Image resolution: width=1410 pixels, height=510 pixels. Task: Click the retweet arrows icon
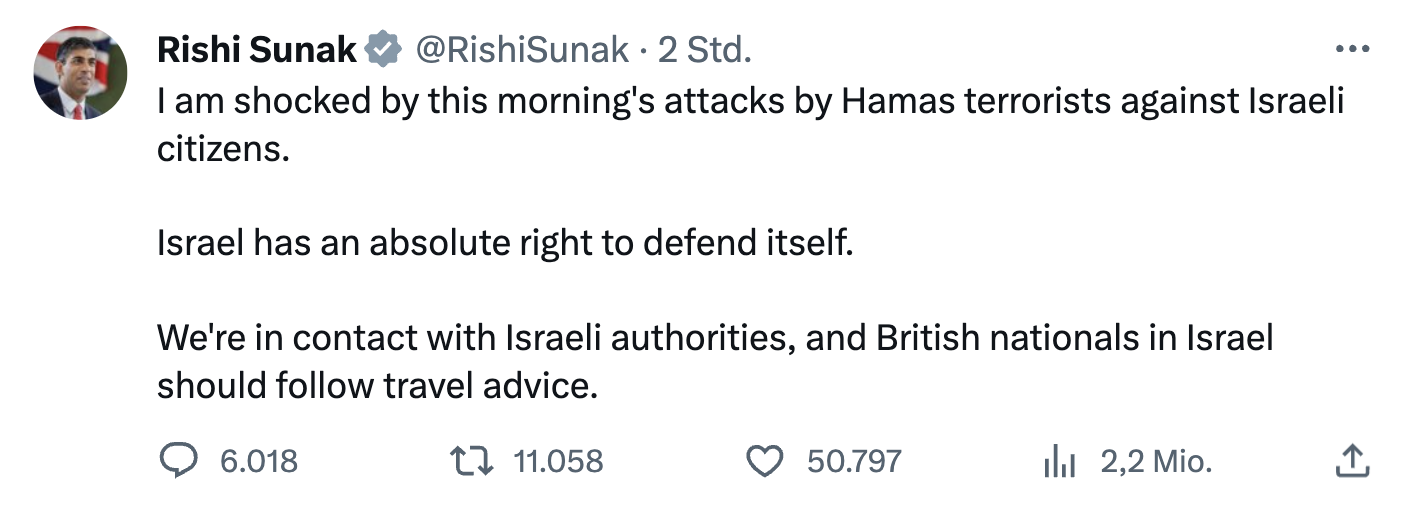(472, 460)
